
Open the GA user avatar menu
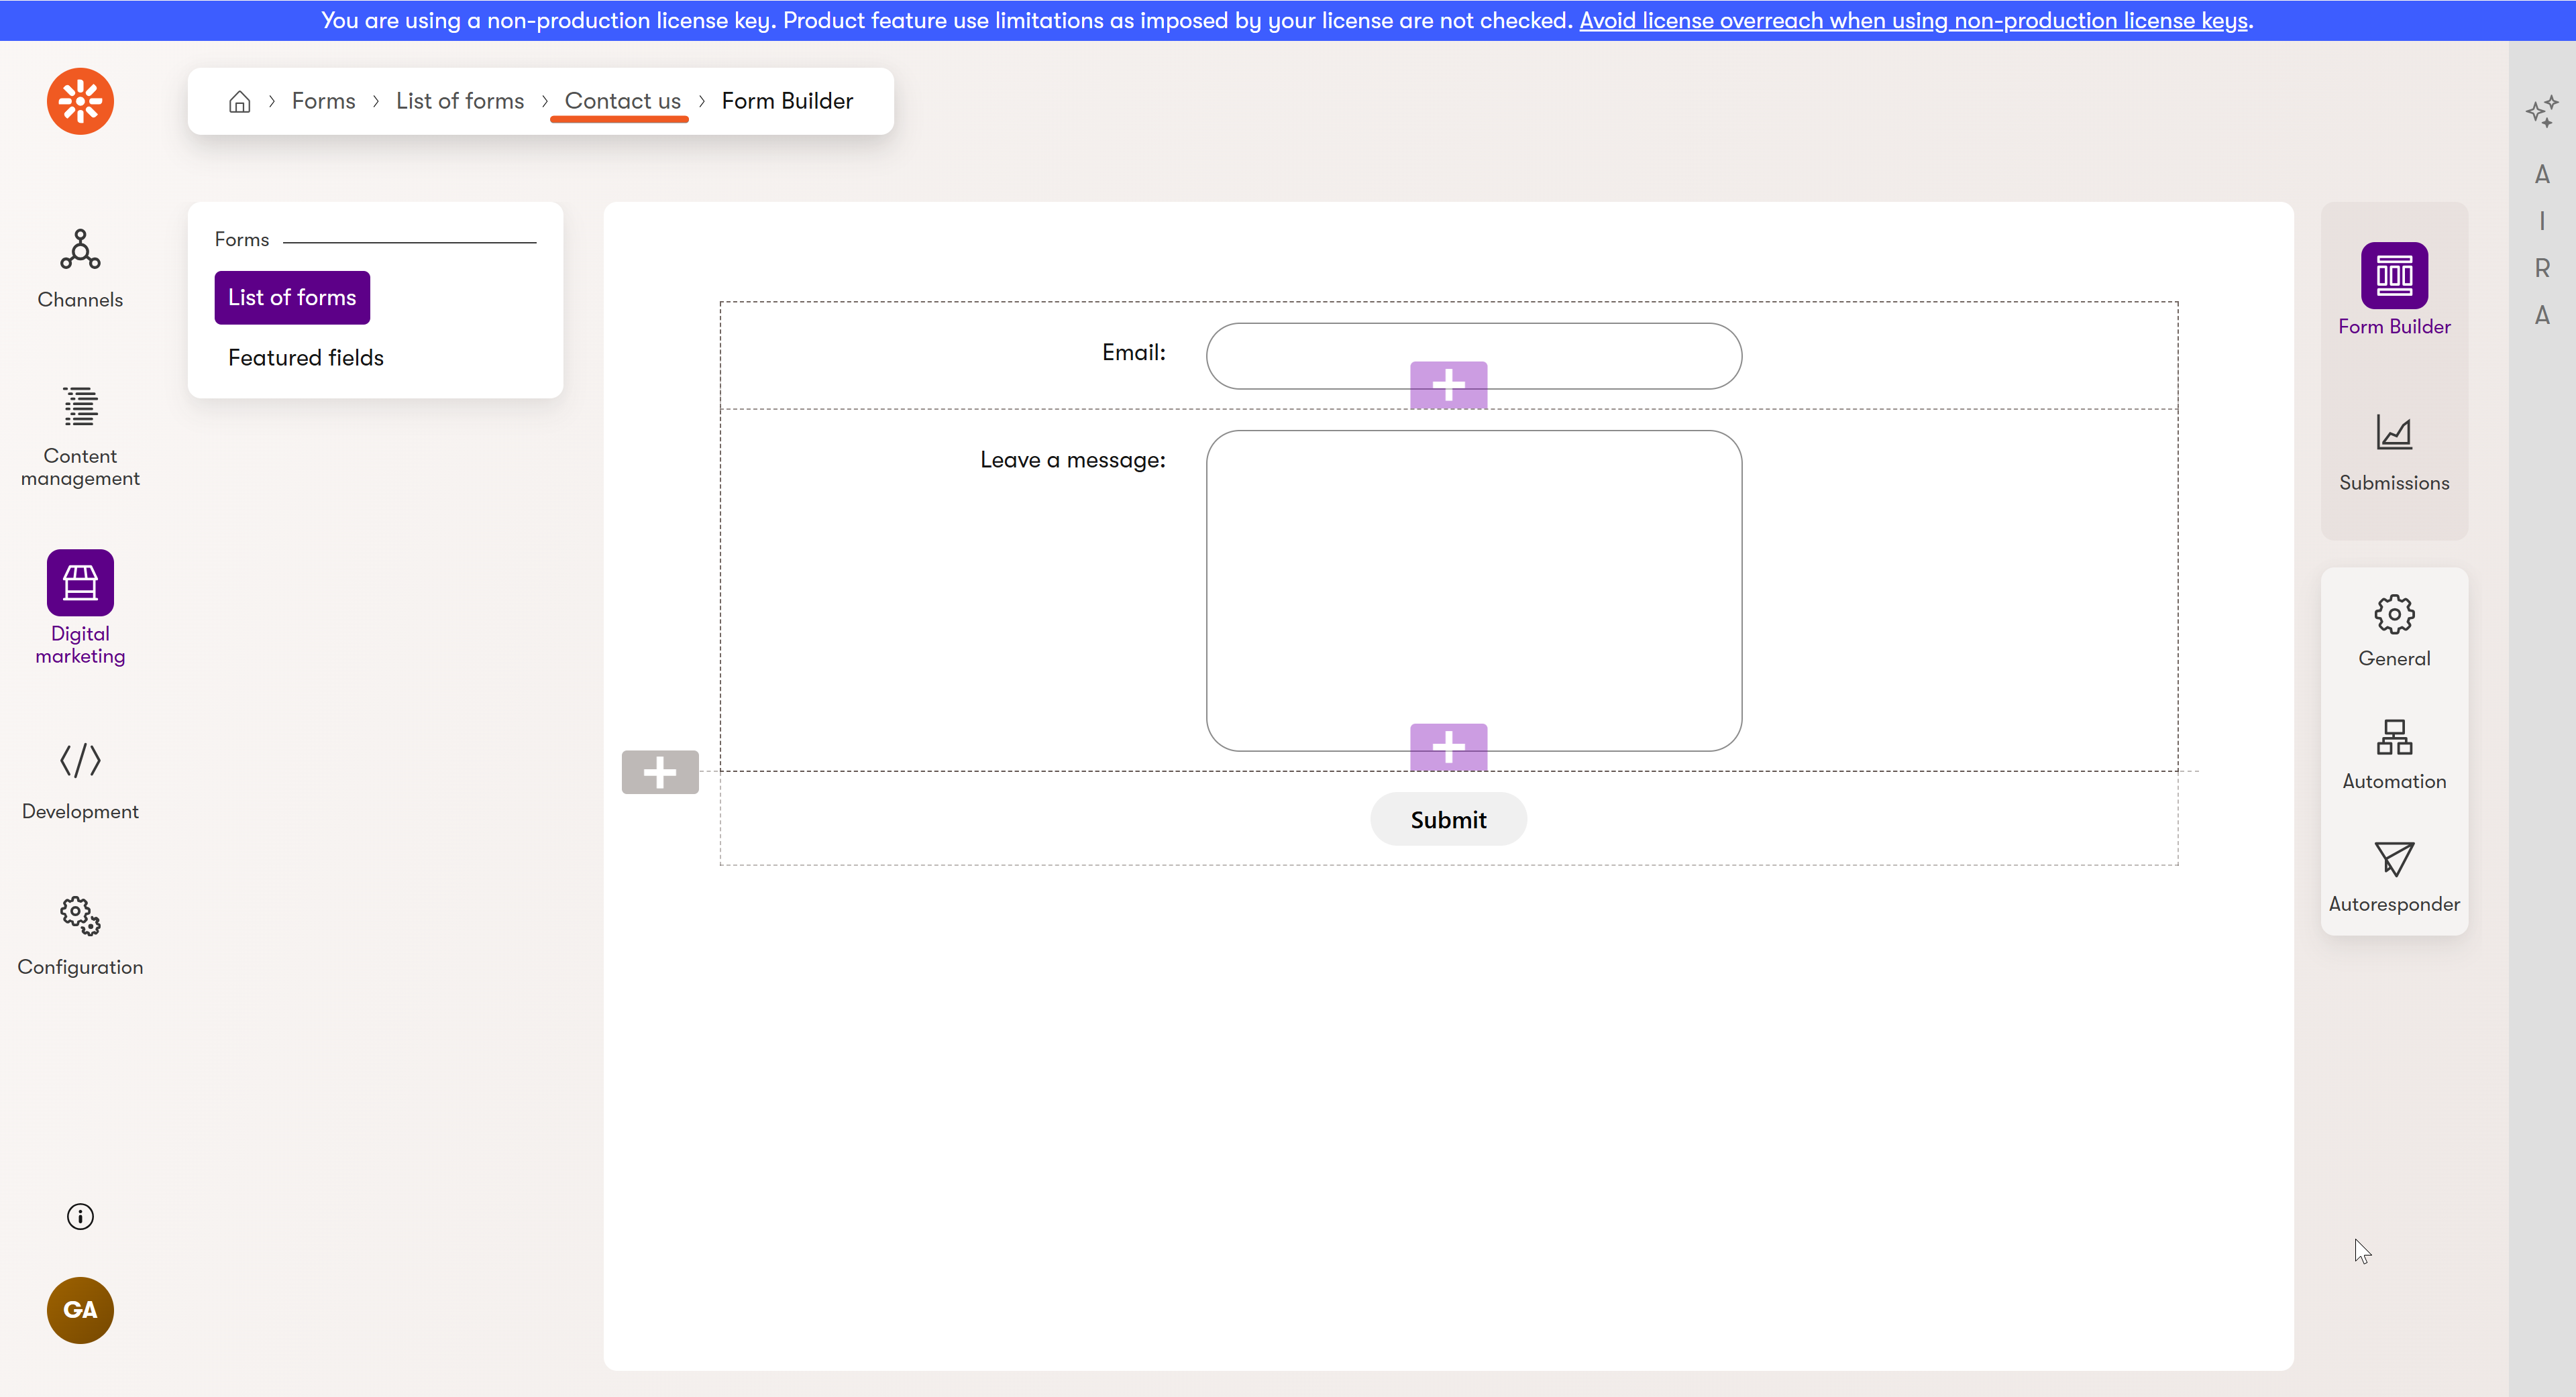pyautogui.click(x=80, y=1309)
